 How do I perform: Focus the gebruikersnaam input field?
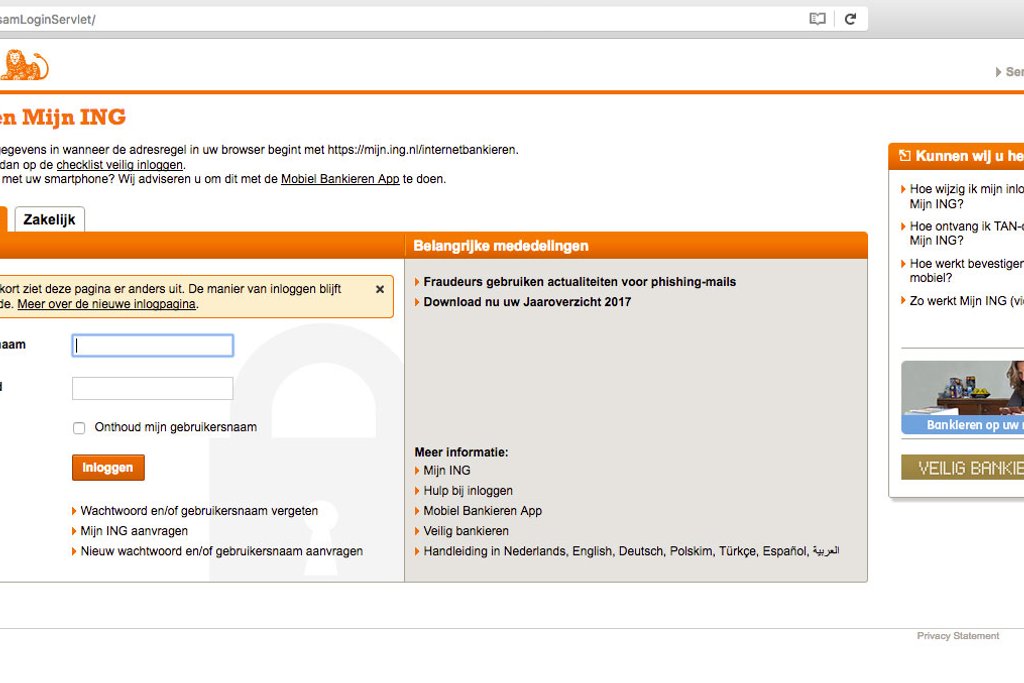coord(152,346)
